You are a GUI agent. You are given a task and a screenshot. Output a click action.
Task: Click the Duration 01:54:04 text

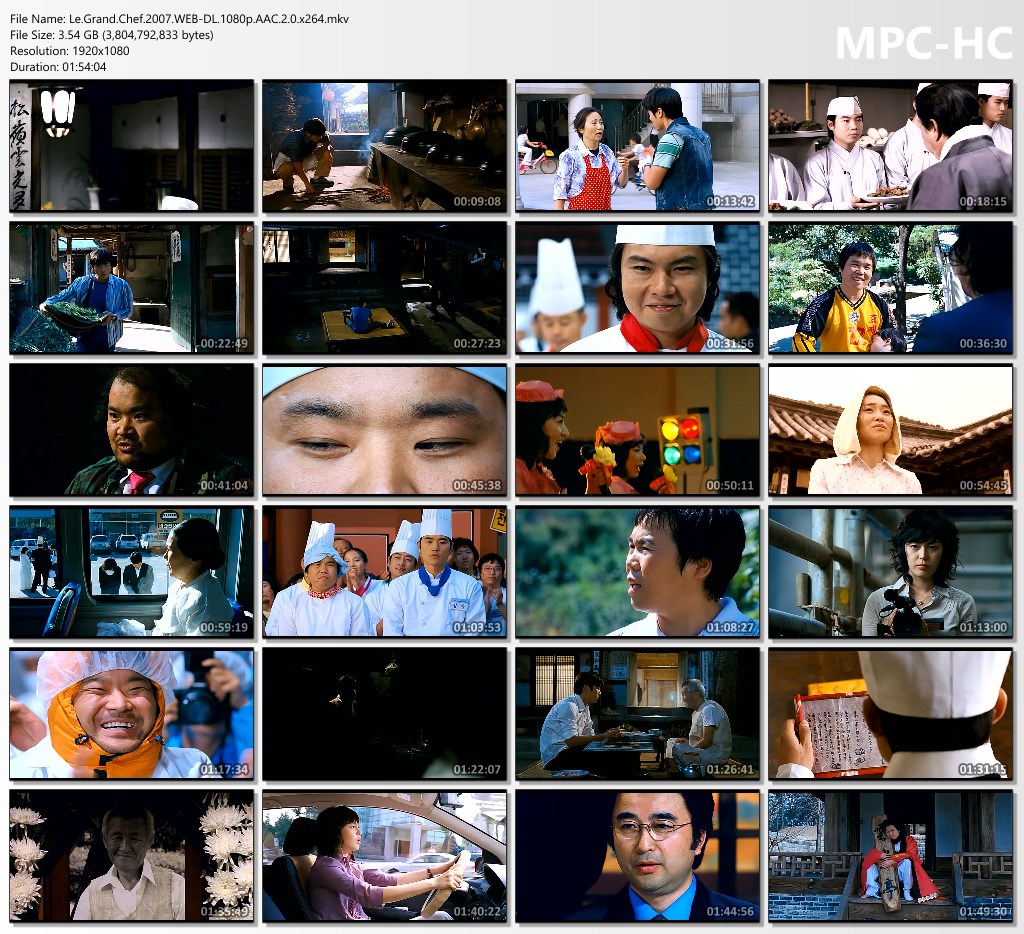coord(58,67)
